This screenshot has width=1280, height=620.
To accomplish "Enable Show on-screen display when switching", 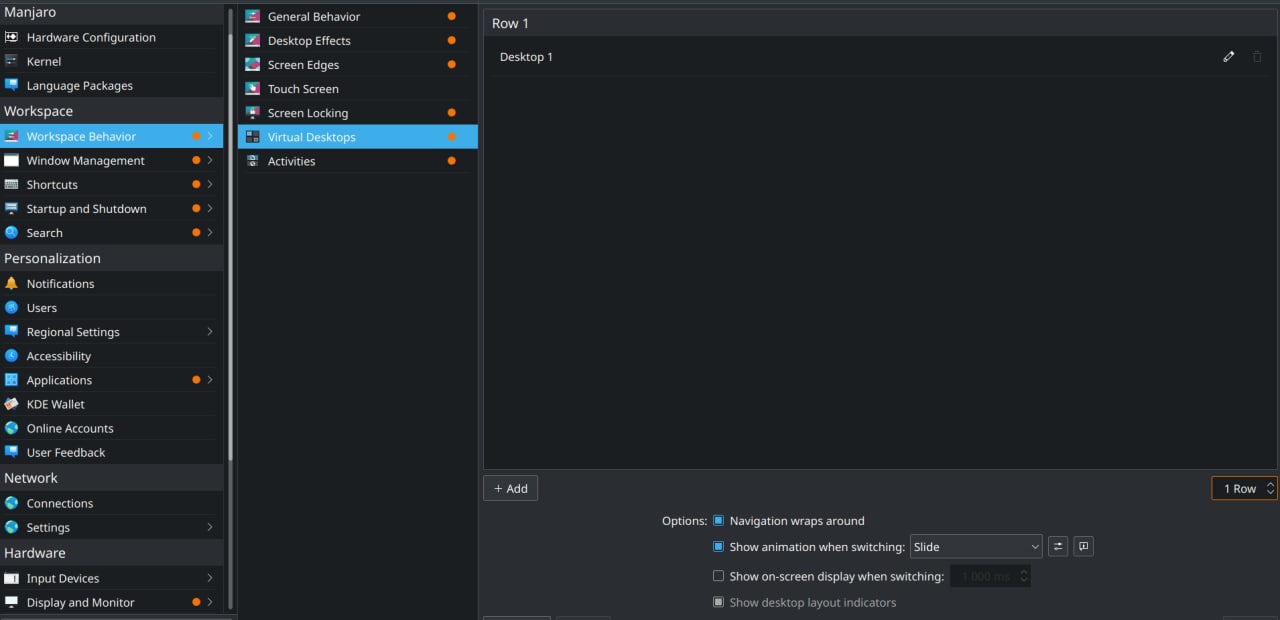I will pos(718,576).
